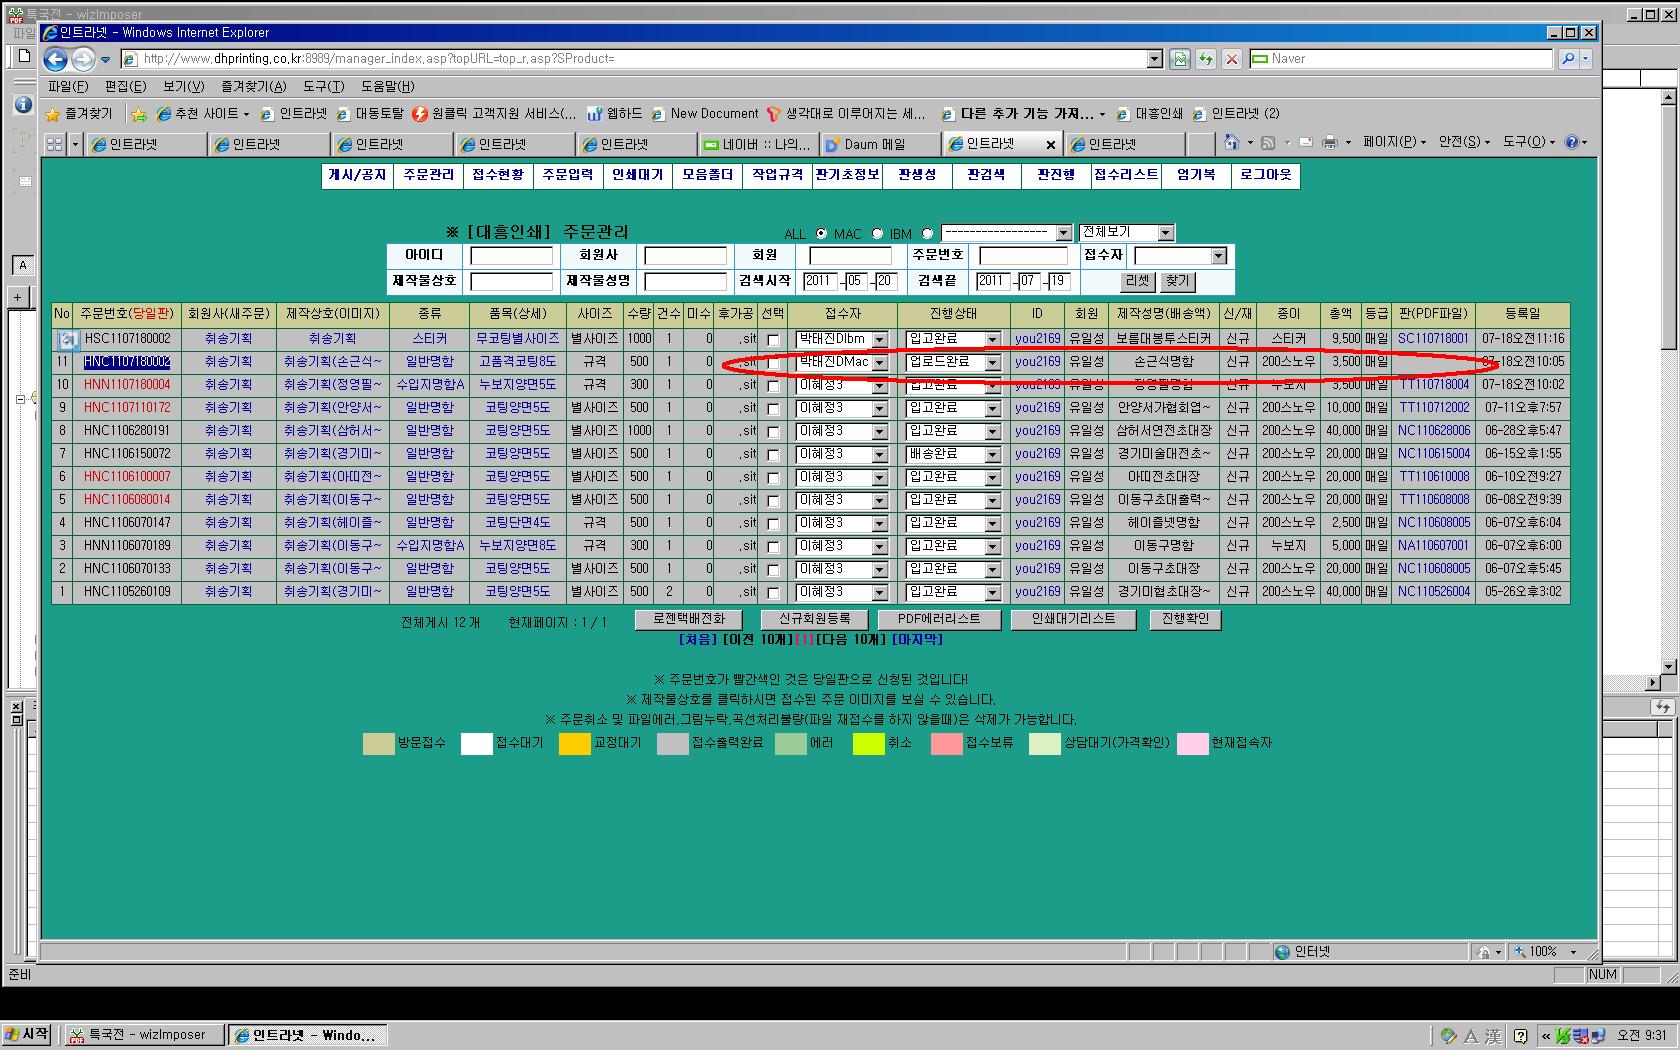Click the Refresh page icon
Image resolution: width=1680 pixels, height=1050 pixels.
[1206, 59]
